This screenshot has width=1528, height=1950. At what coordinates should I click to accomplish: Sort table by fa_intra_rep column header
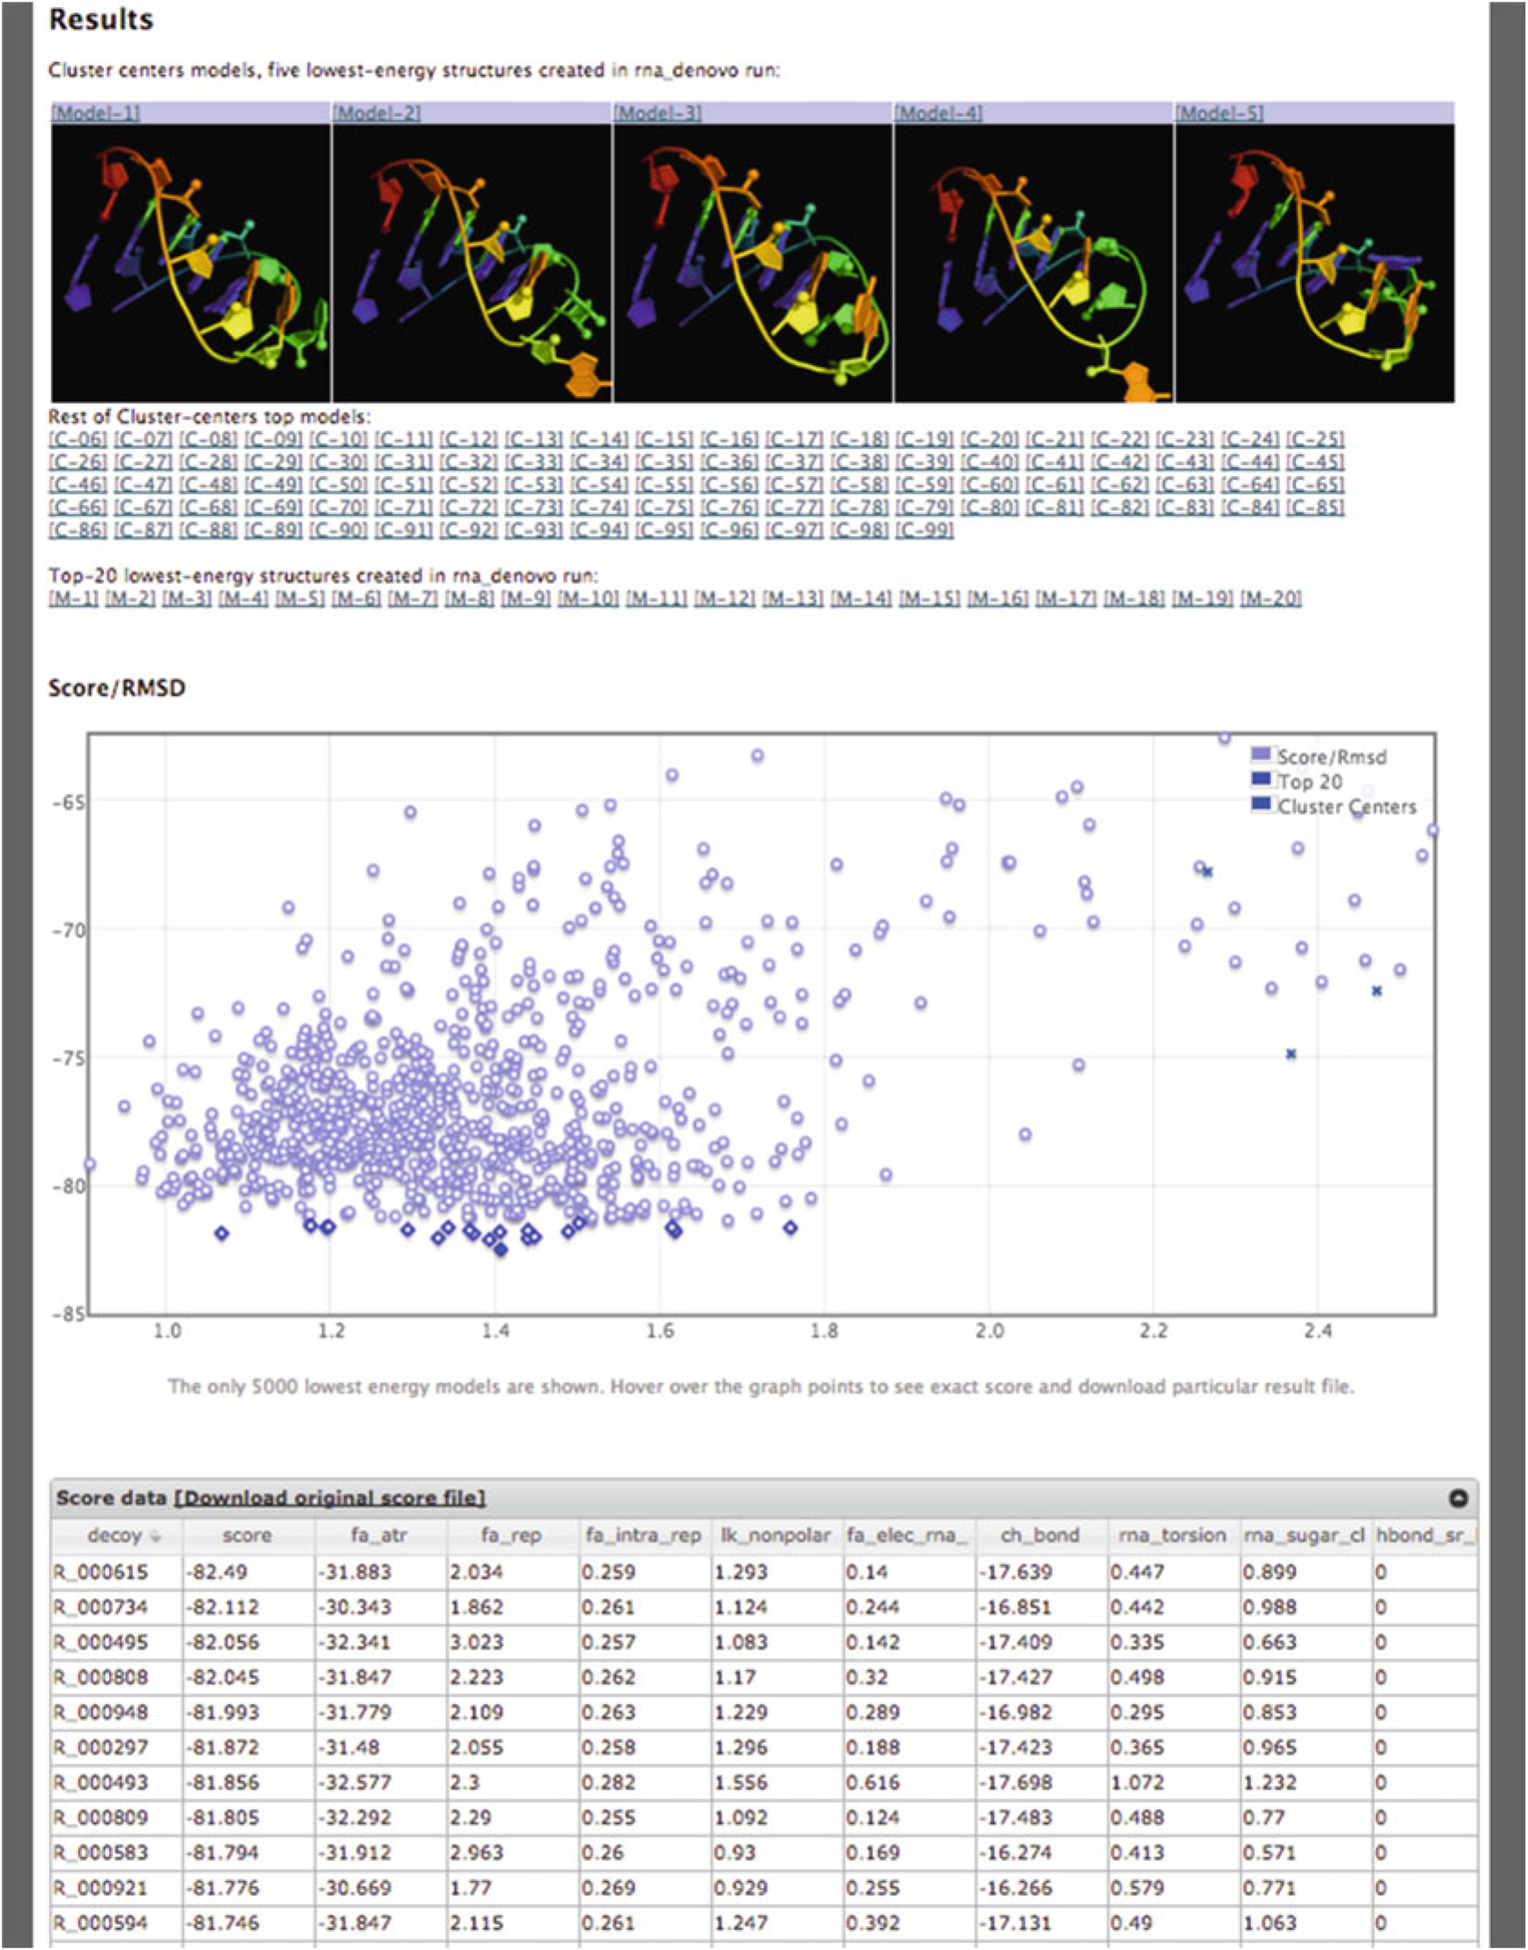(644, 1536)
